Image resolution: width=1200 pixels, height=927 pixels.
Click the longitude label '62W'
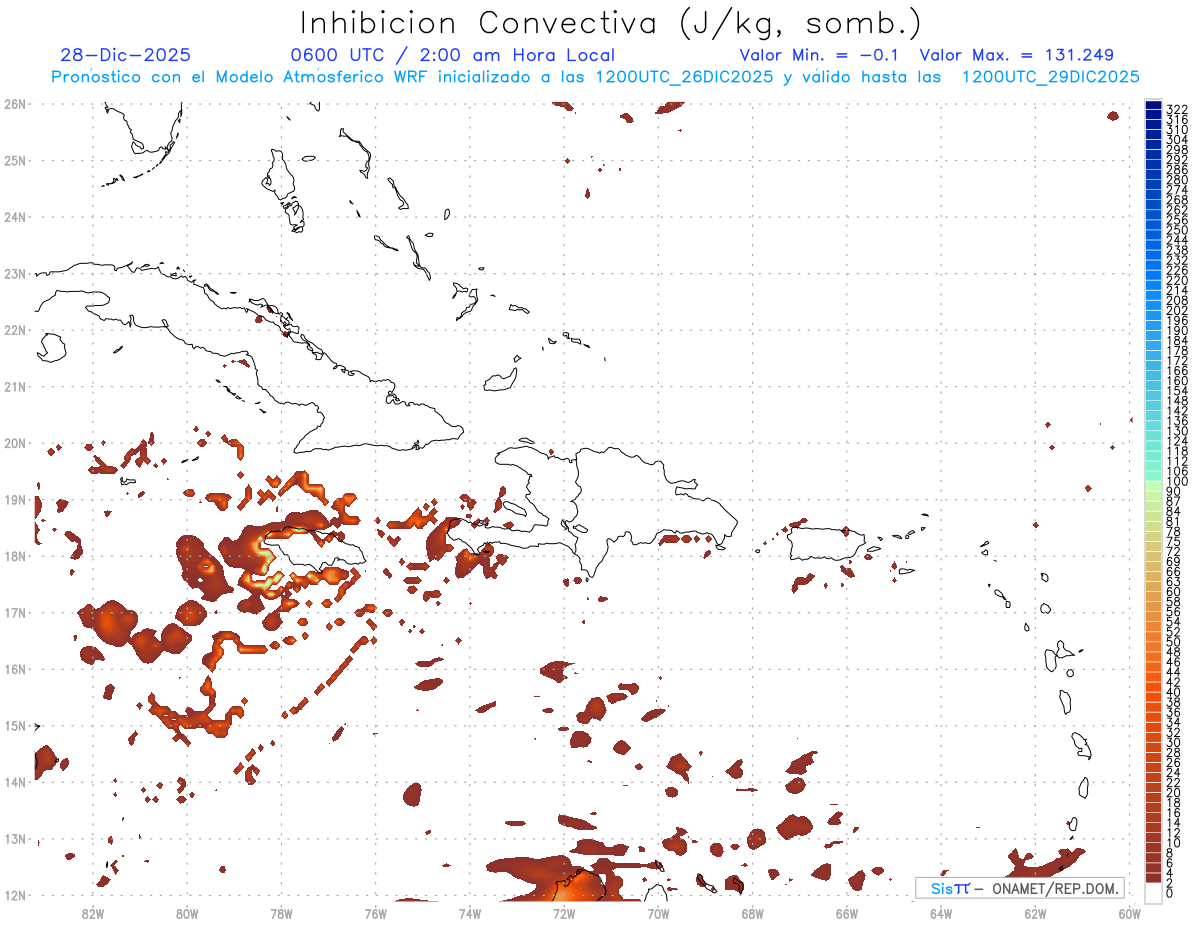1035,913
